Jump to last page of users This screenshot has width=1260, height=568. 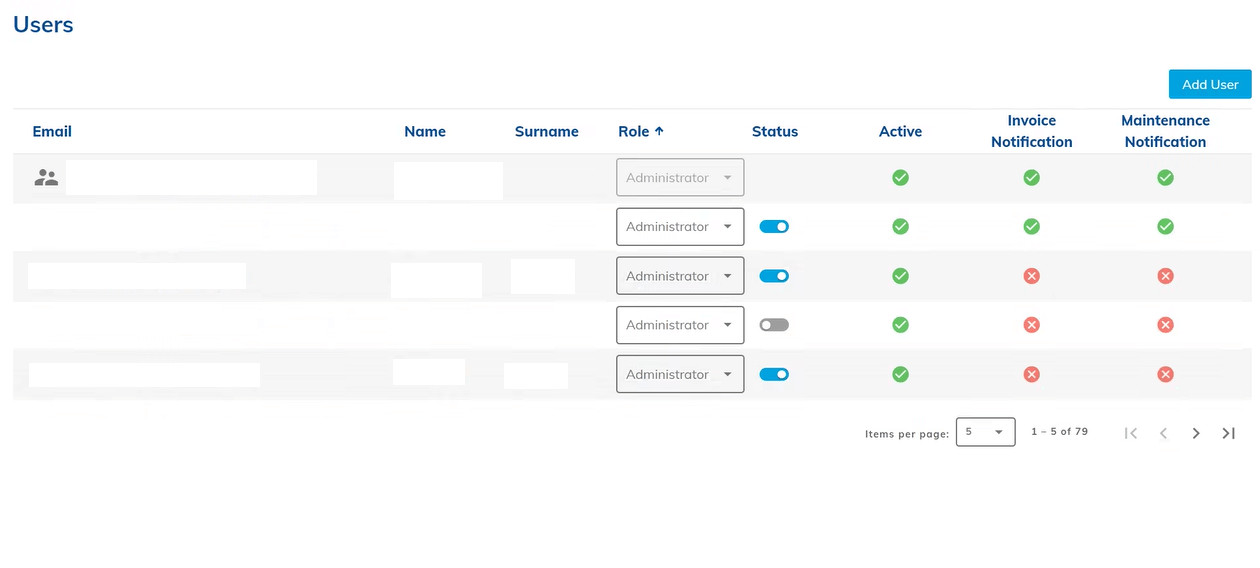coord(1229,433)
